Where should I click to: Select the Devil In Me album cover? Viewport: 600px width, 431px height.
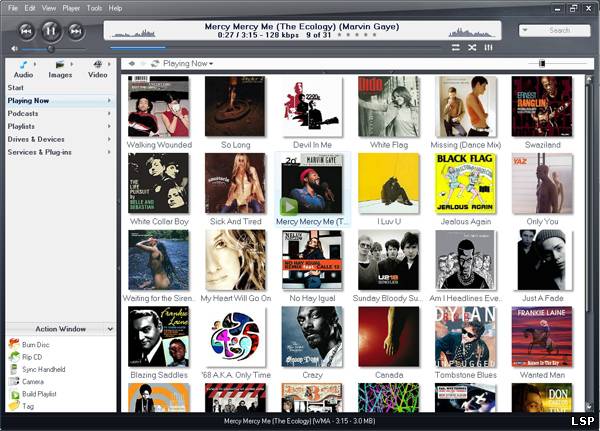point(312,106)
